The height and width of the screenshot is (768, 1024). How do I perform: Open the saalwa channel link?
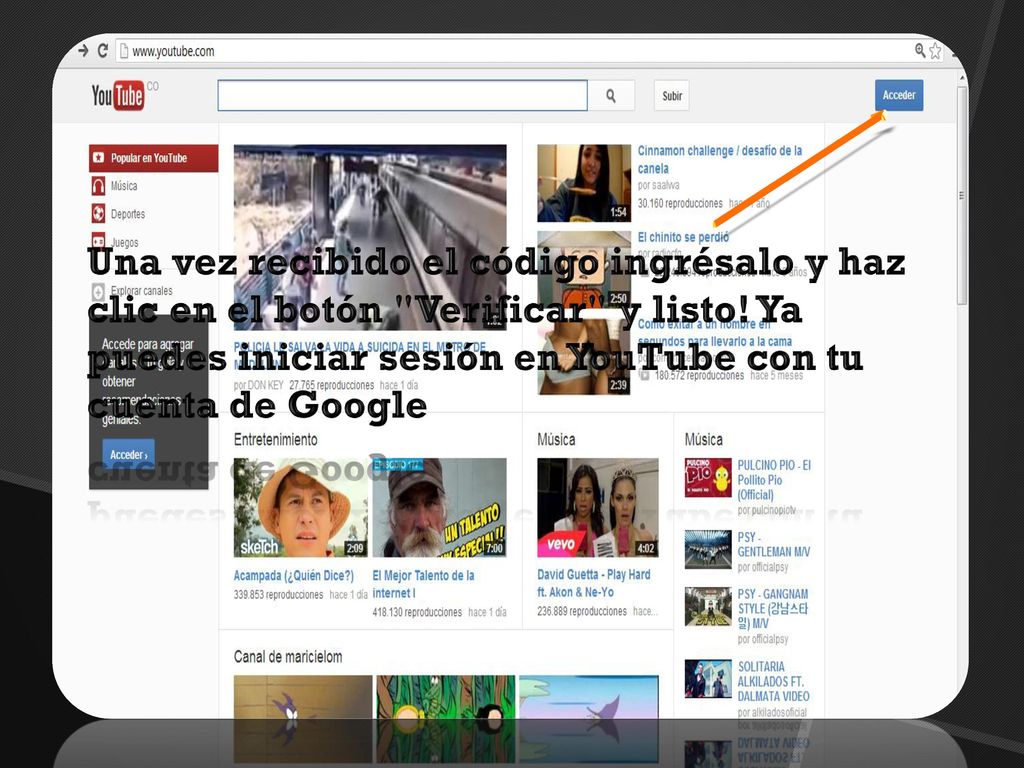pyautogui.click(x=664, y=185)
